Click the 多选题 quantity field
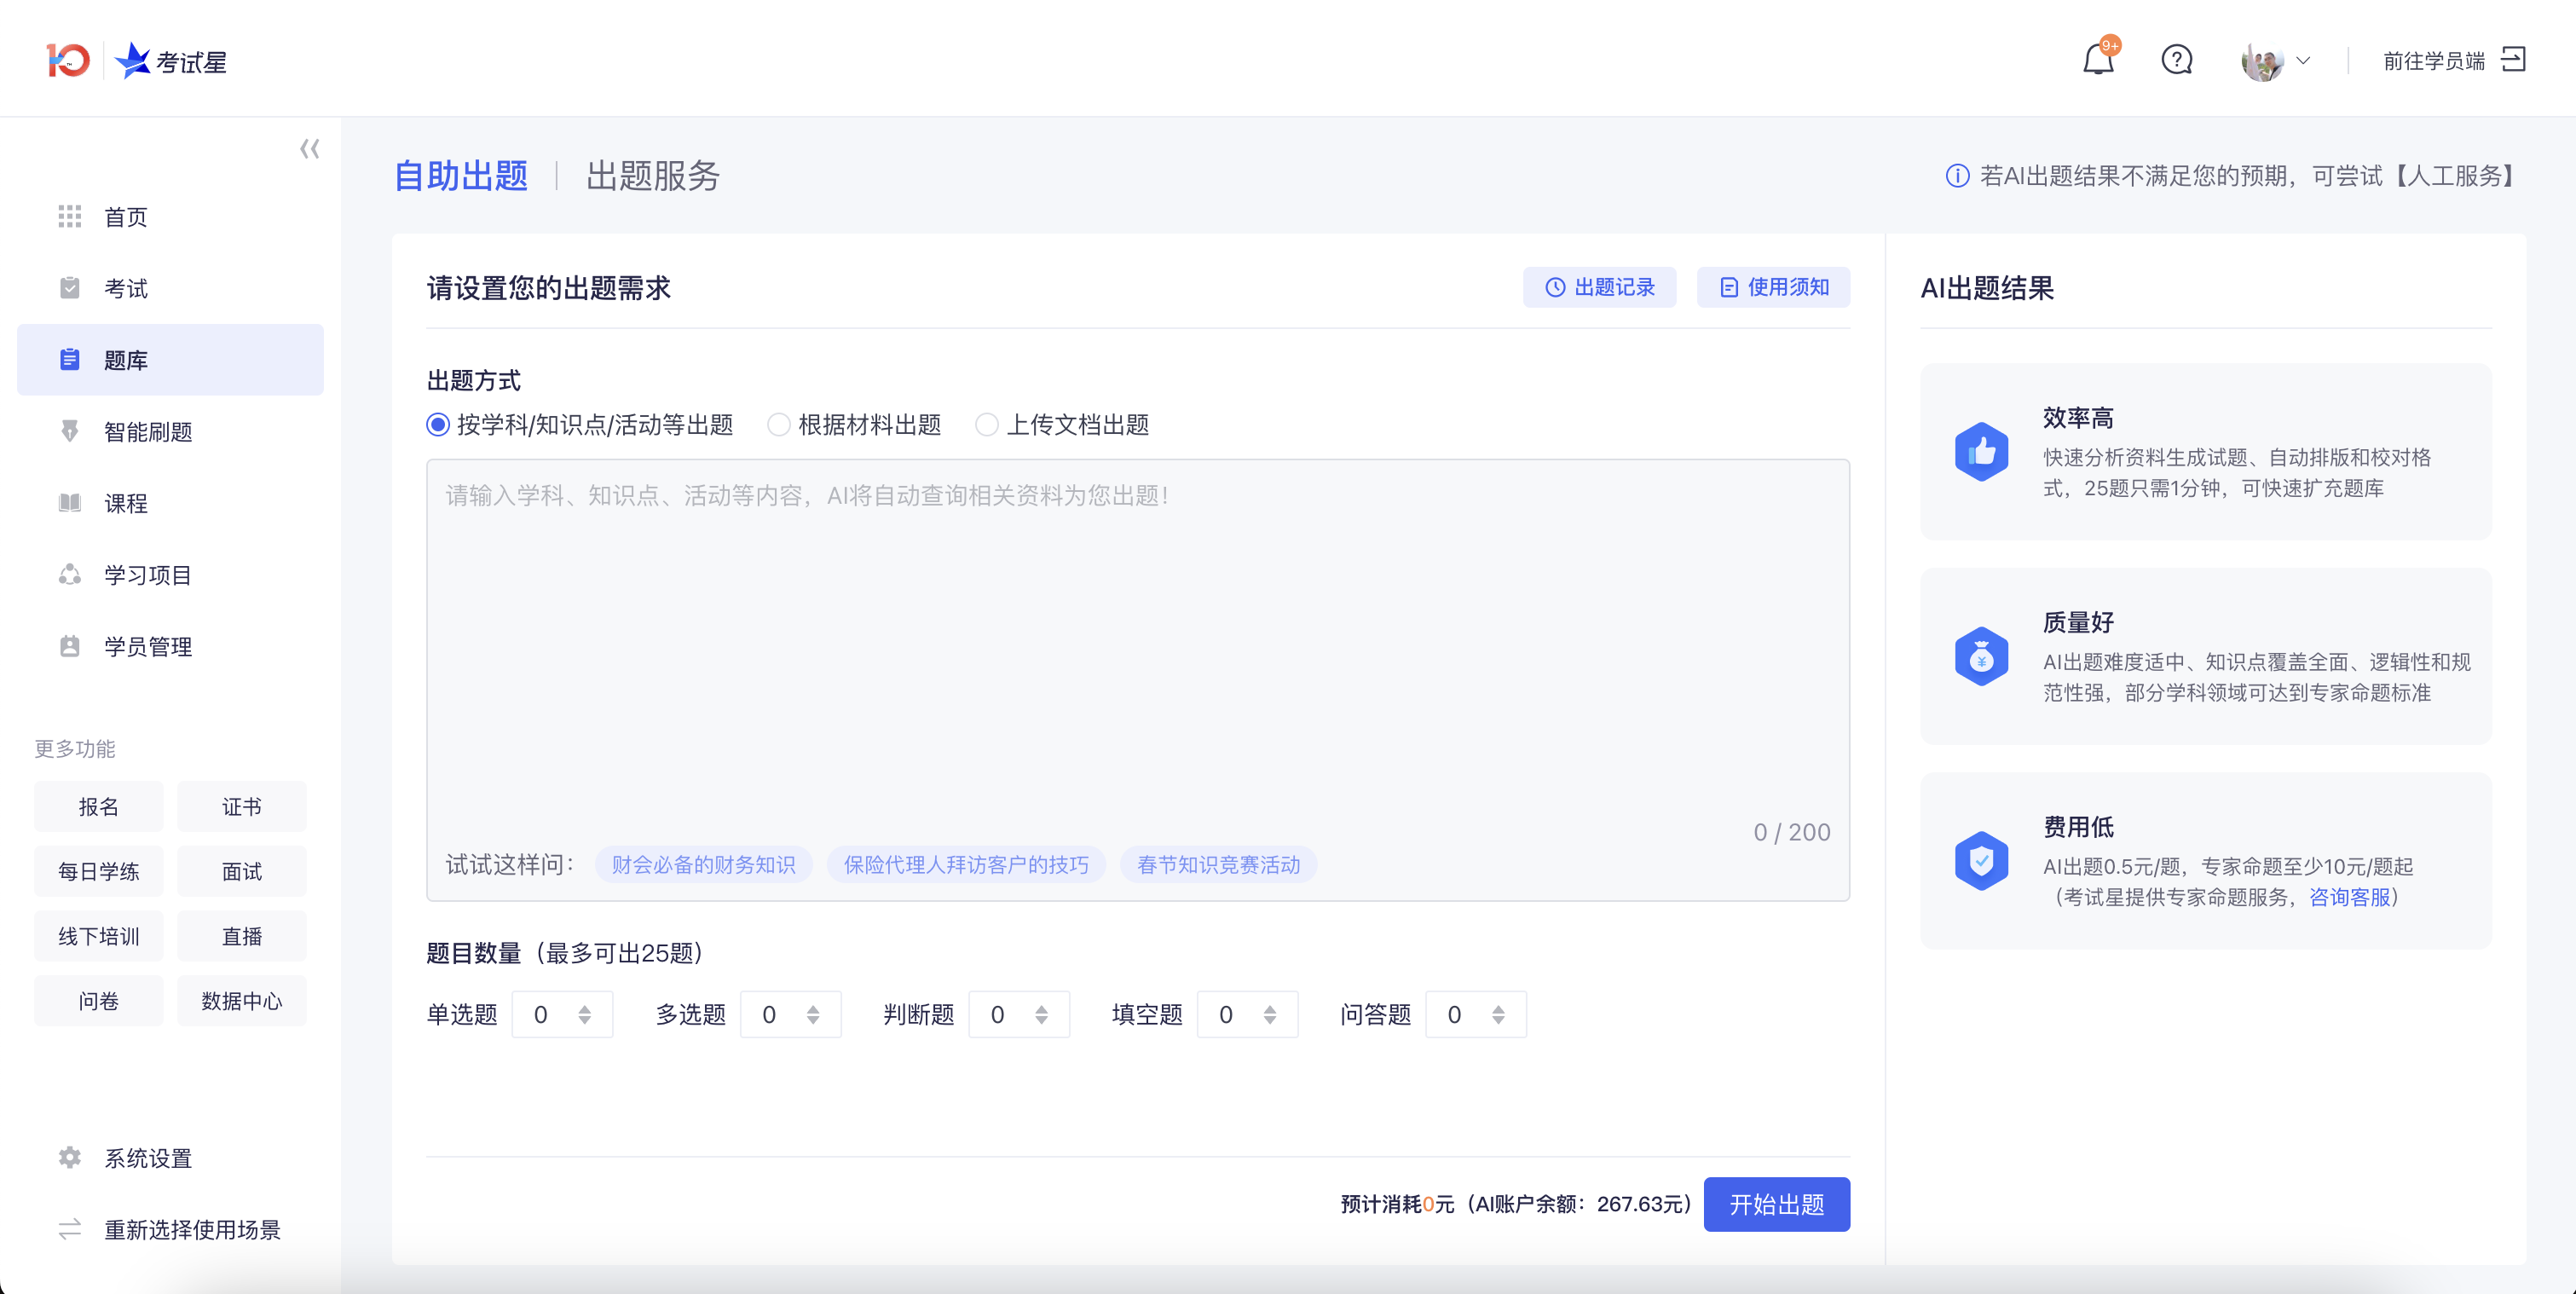This screenshot has width=2576, height=1294. 790,1015
